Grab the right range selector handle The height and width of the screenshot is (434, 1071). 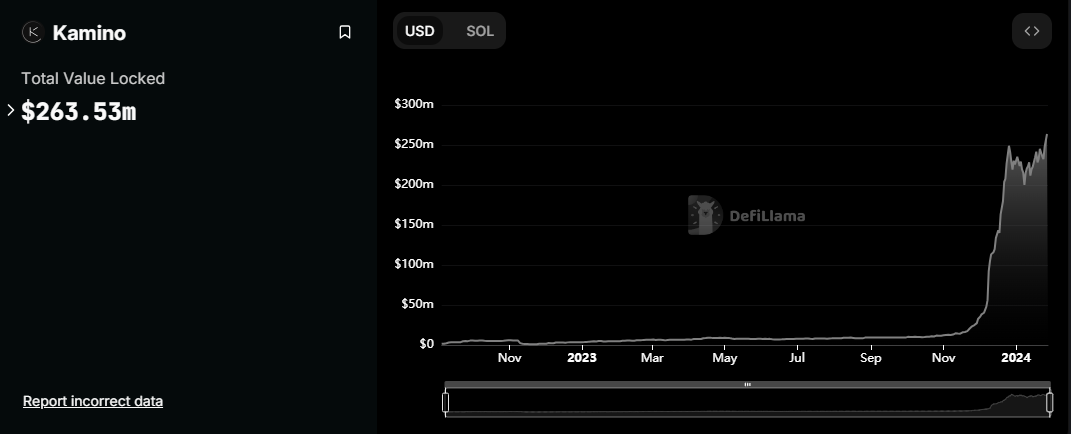[1050, 402]
